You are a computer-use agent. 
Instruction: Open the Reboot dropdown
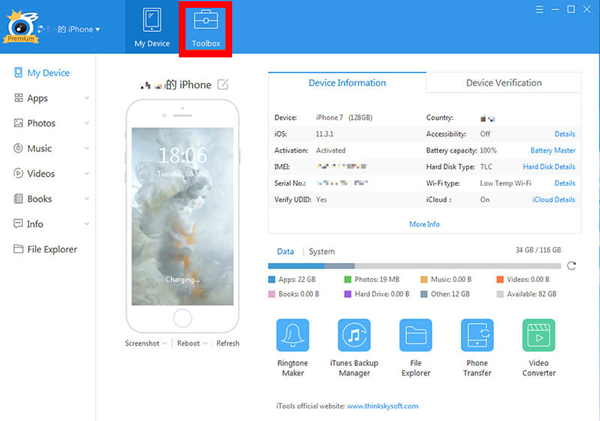pyautogui.click(x=192, y=343)
